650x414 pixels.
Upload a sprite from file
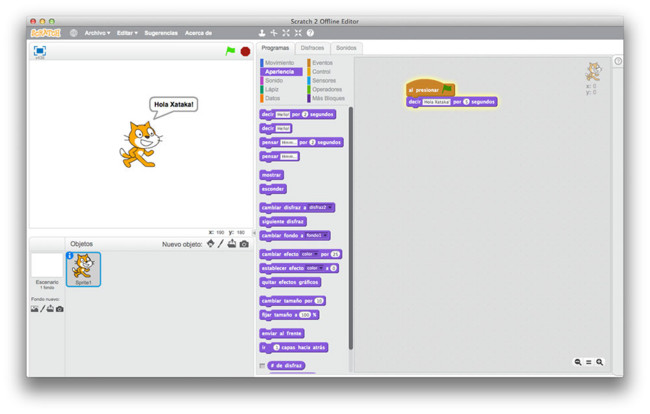click(x=232, y=244)
